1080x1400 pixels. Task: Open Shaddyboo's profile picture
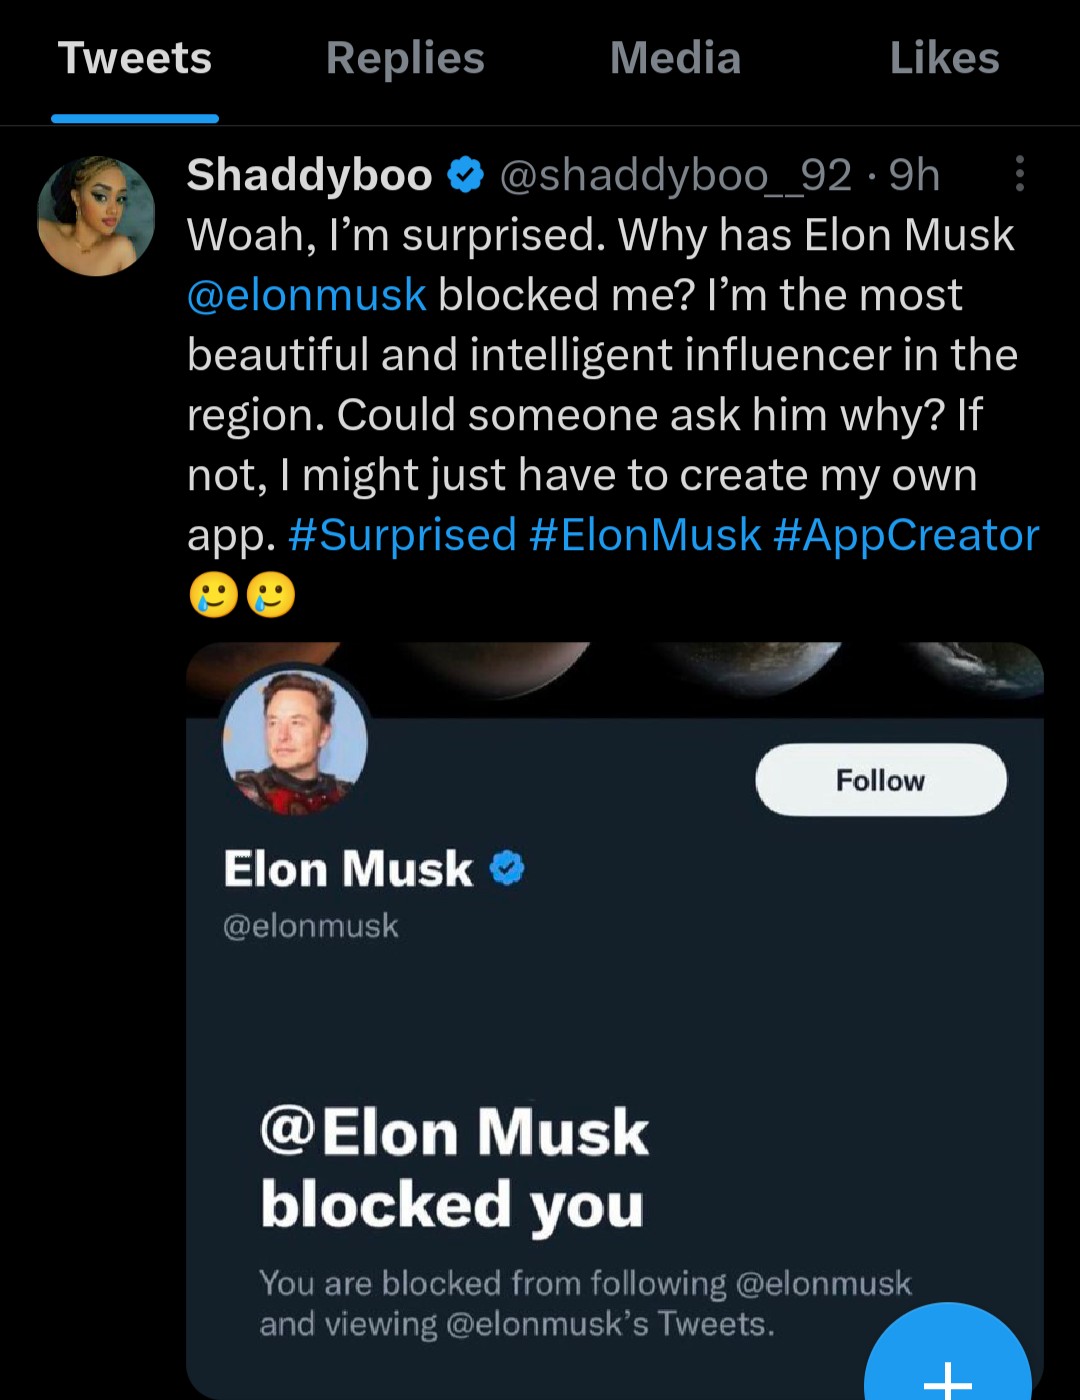pos(96,215)
